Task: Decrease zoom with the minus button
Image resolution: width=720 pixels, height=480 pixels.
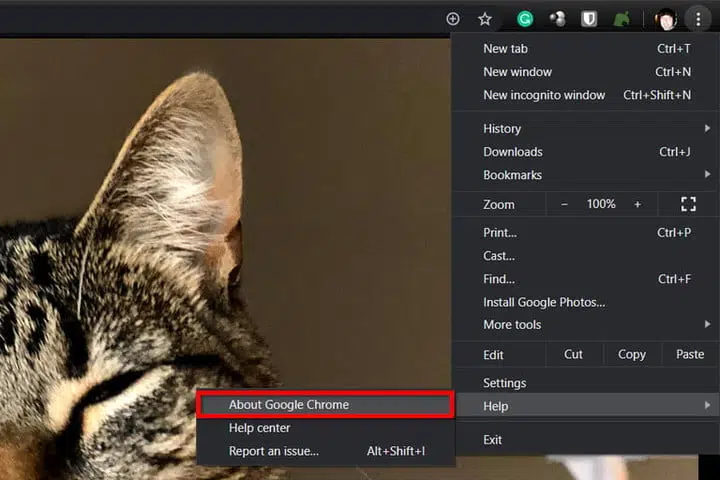Action: [x=564, y=204]
